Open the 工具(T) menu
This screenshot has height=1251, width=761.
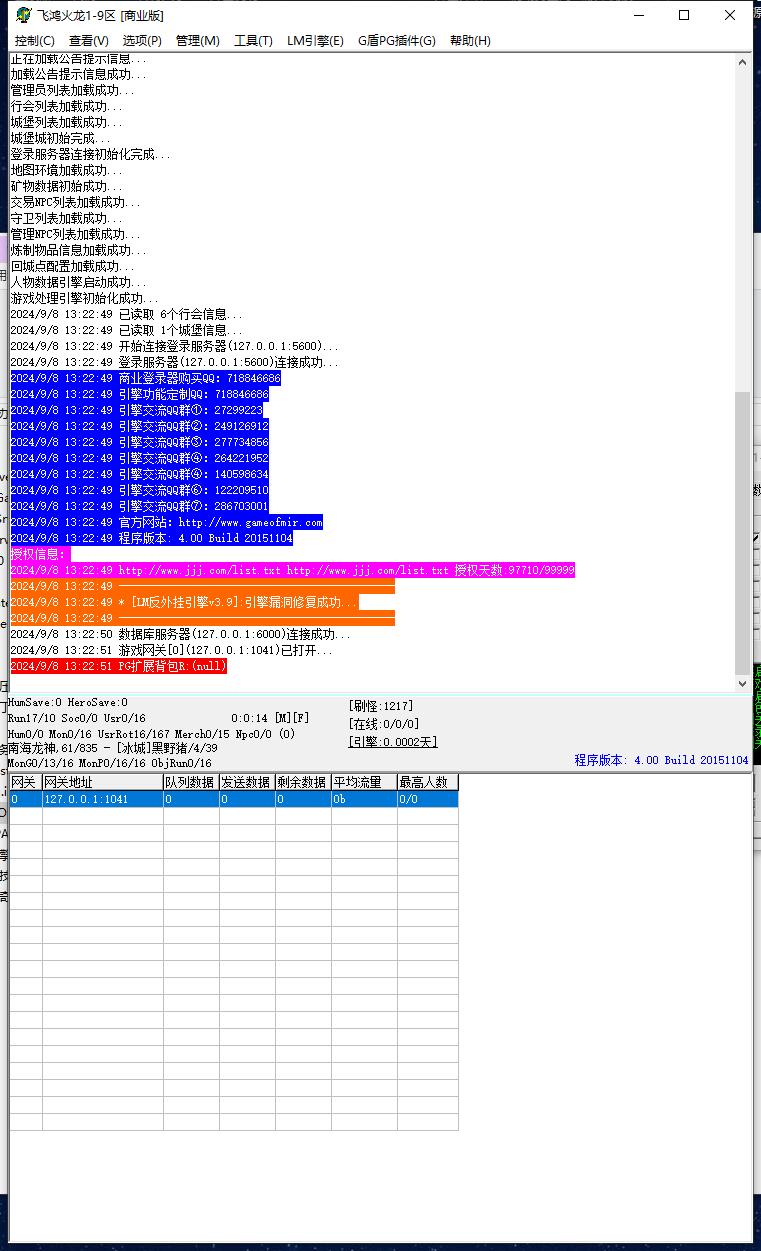[253, 41]
